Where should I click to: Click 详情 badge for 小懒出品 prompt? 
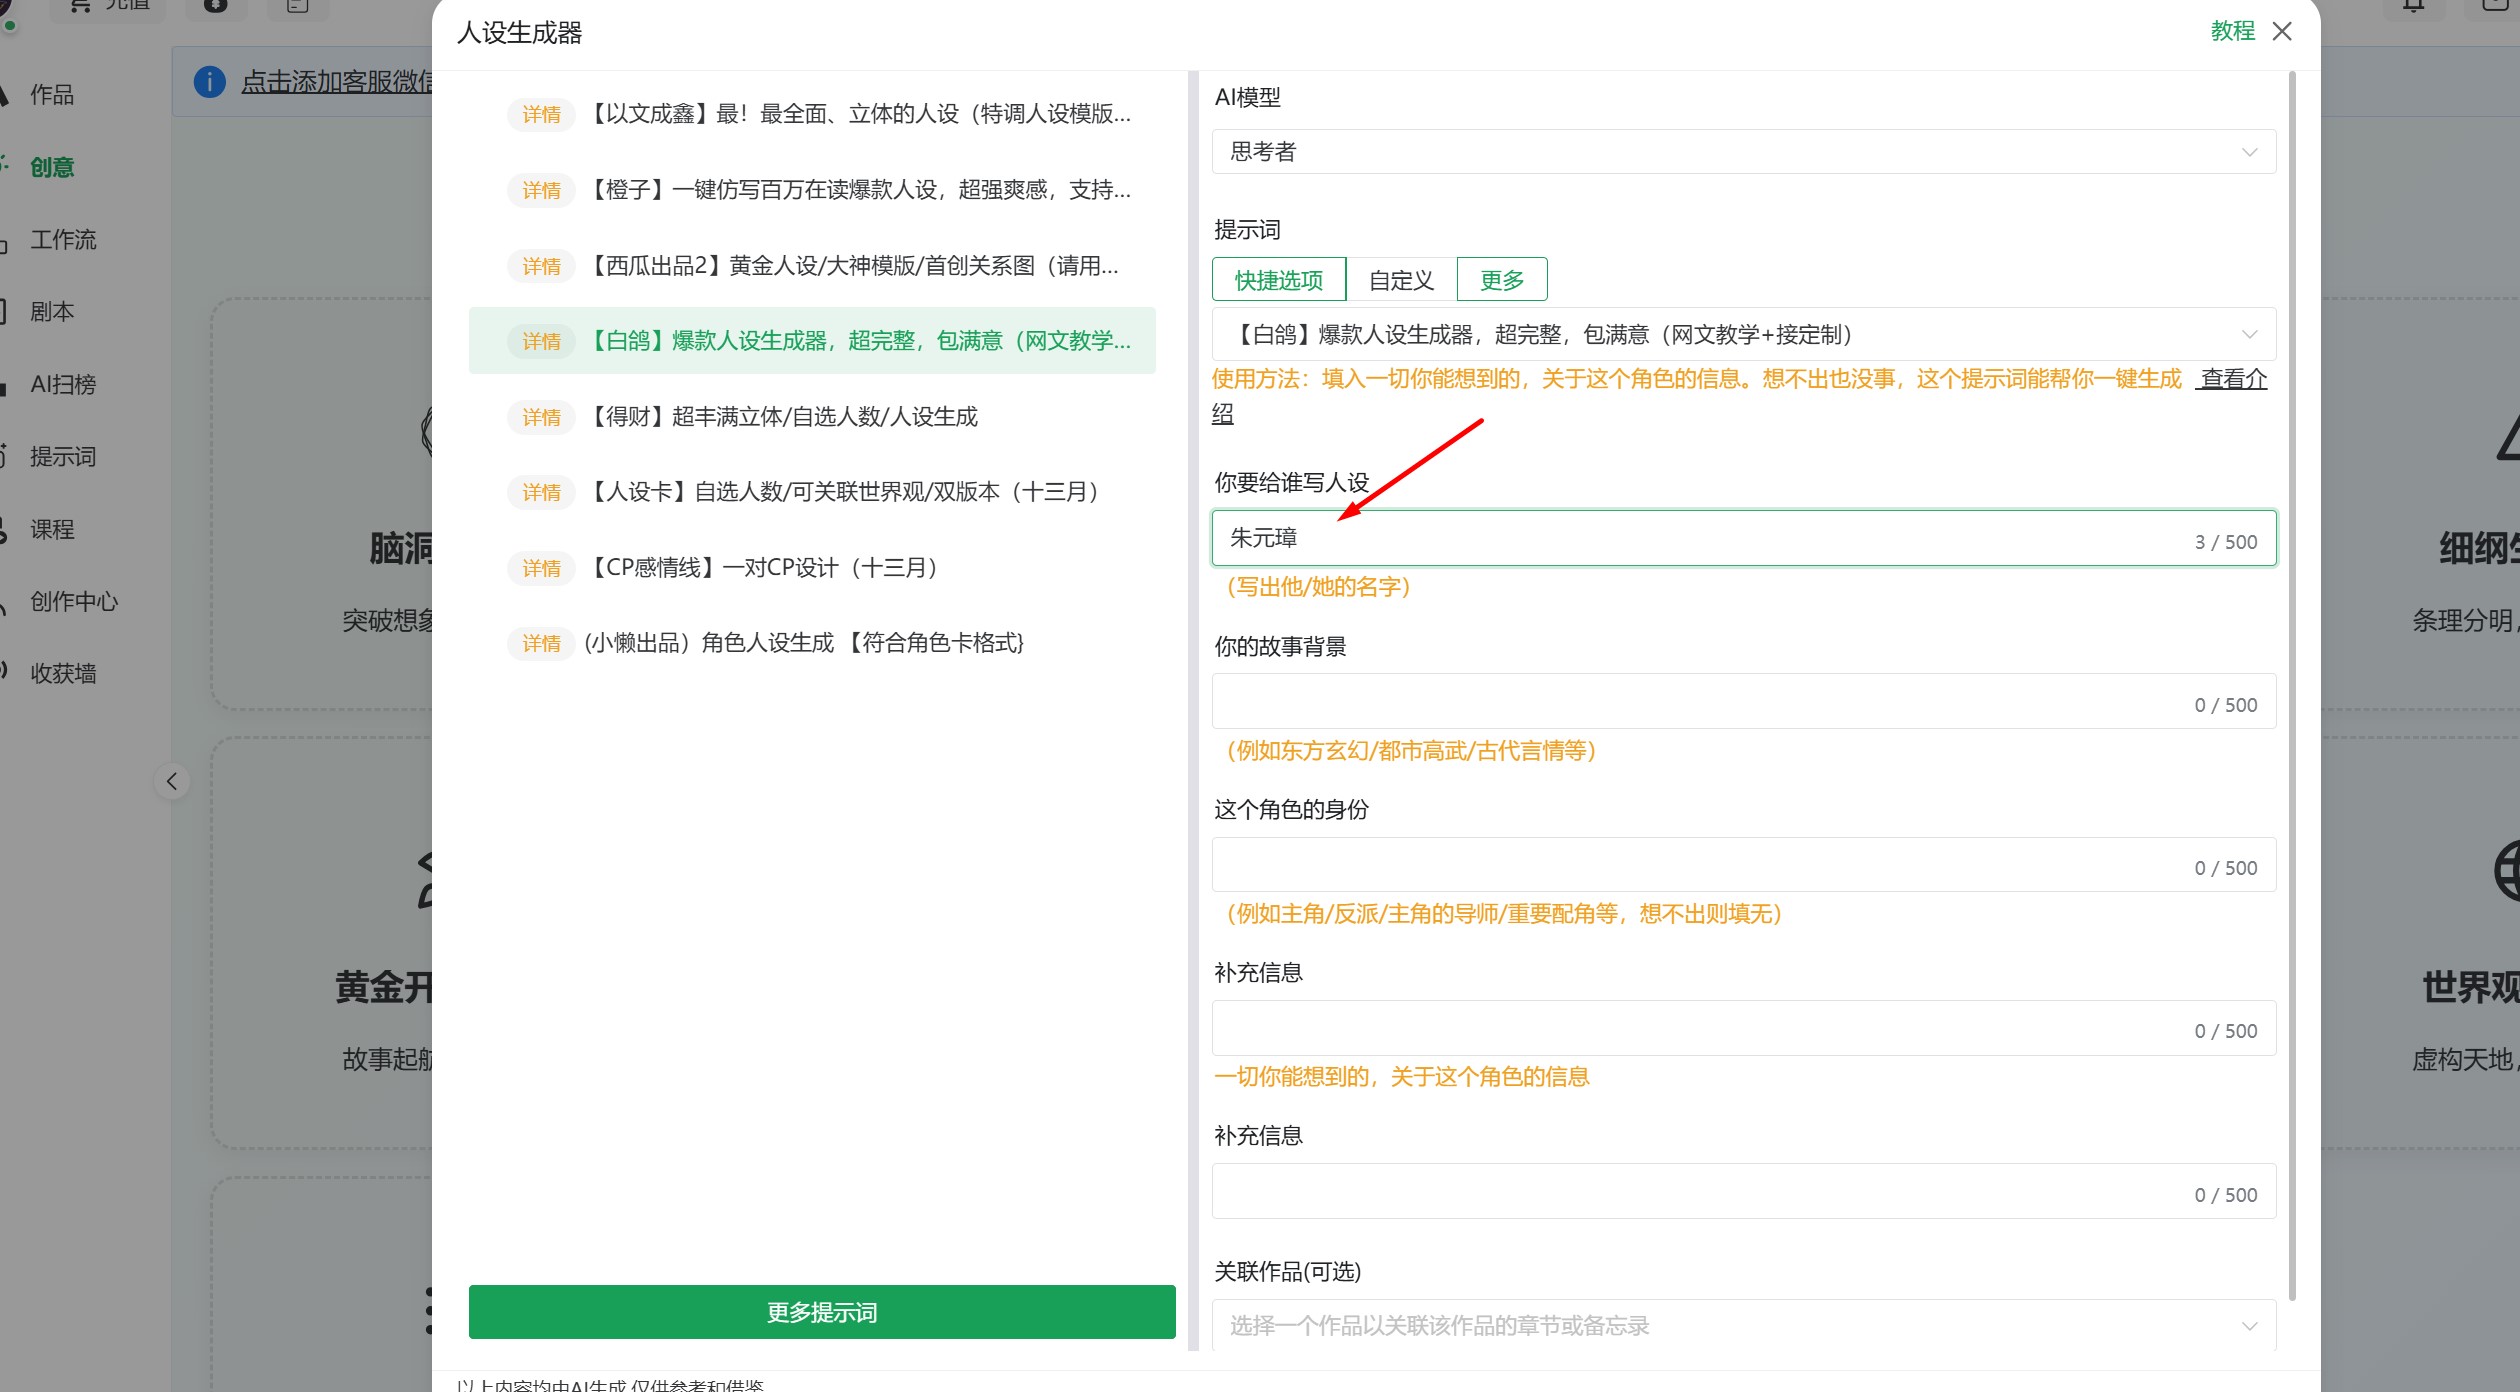click(541, 643)
